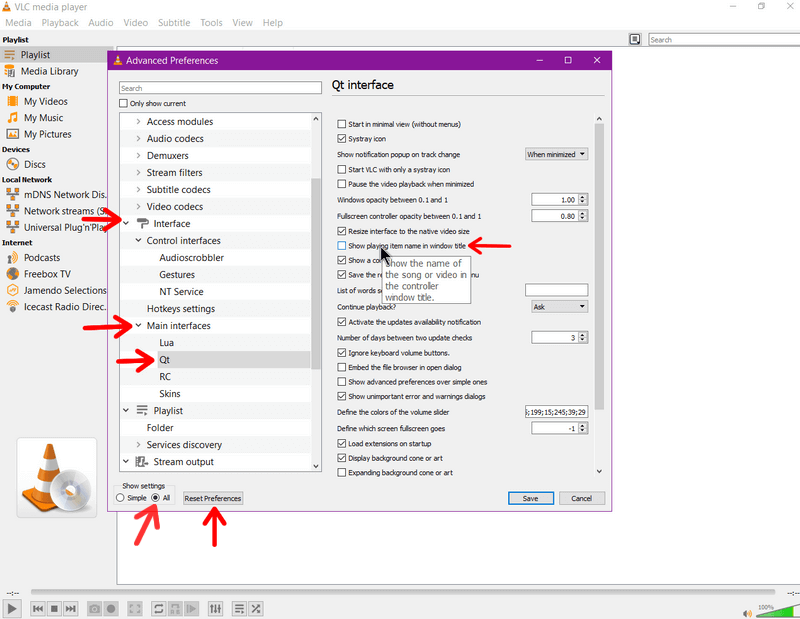Select Playlist item in the sidebar
Viewport: 800px width, 619px height.
35,55
